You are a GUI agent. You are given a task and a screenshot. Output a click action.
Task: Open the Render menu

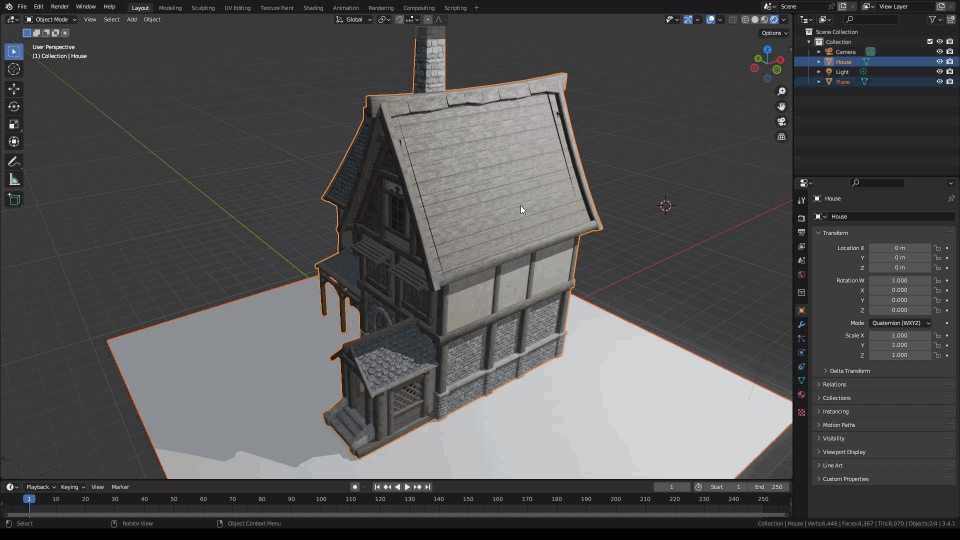[60, 7]
